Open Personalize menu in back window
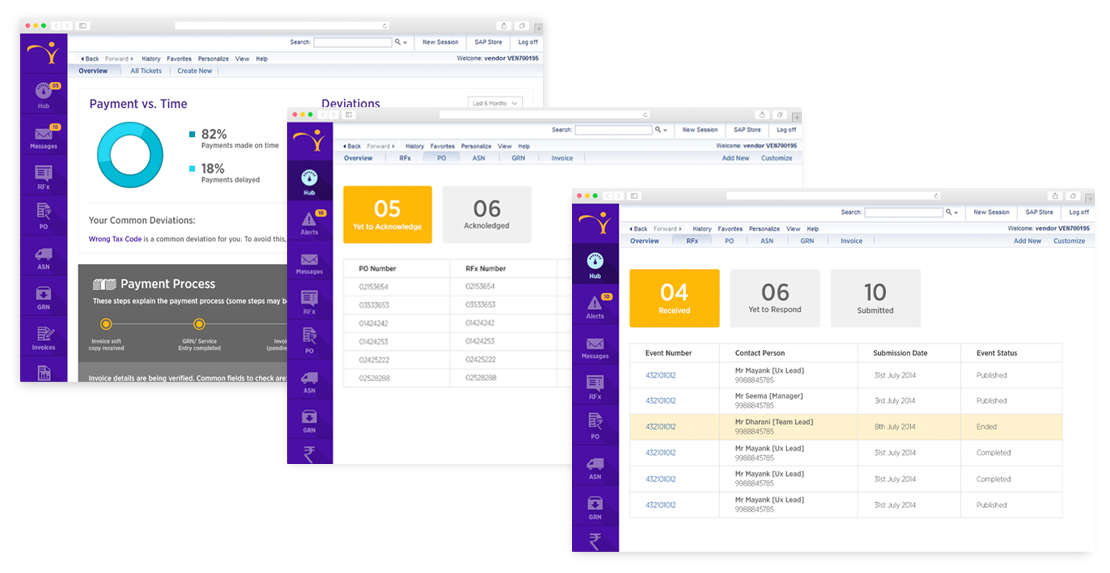 [213, 59]
